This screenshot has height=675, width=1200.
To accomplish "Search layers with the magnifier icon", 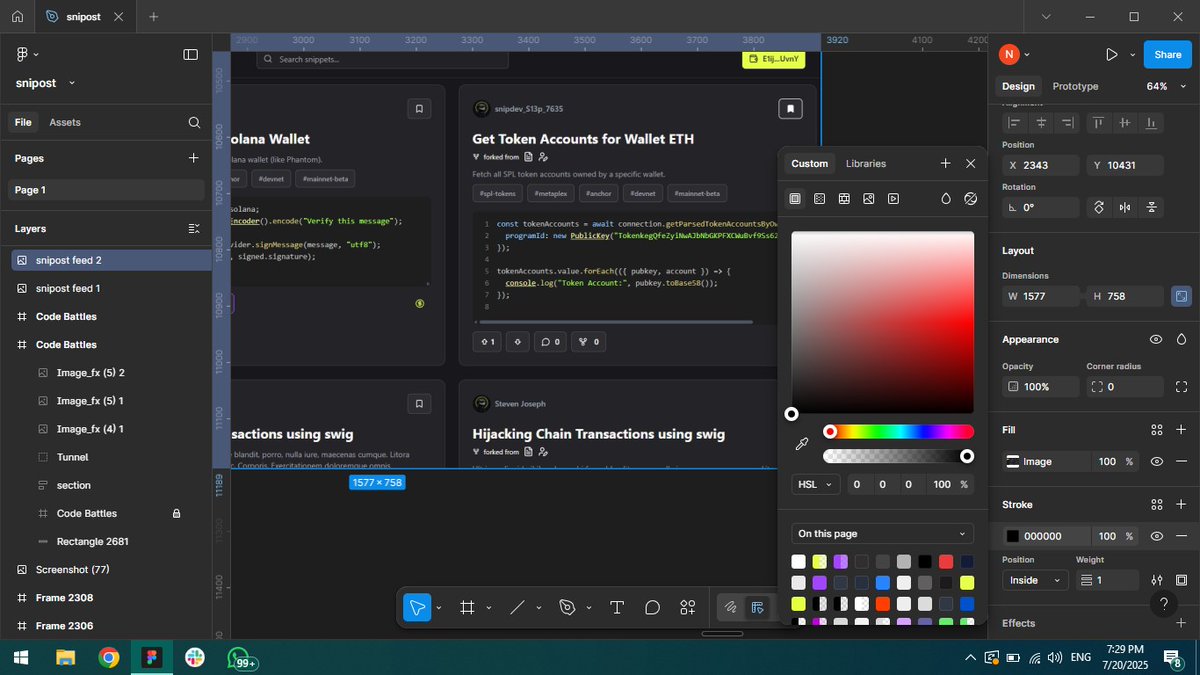I will pos(194,122).
